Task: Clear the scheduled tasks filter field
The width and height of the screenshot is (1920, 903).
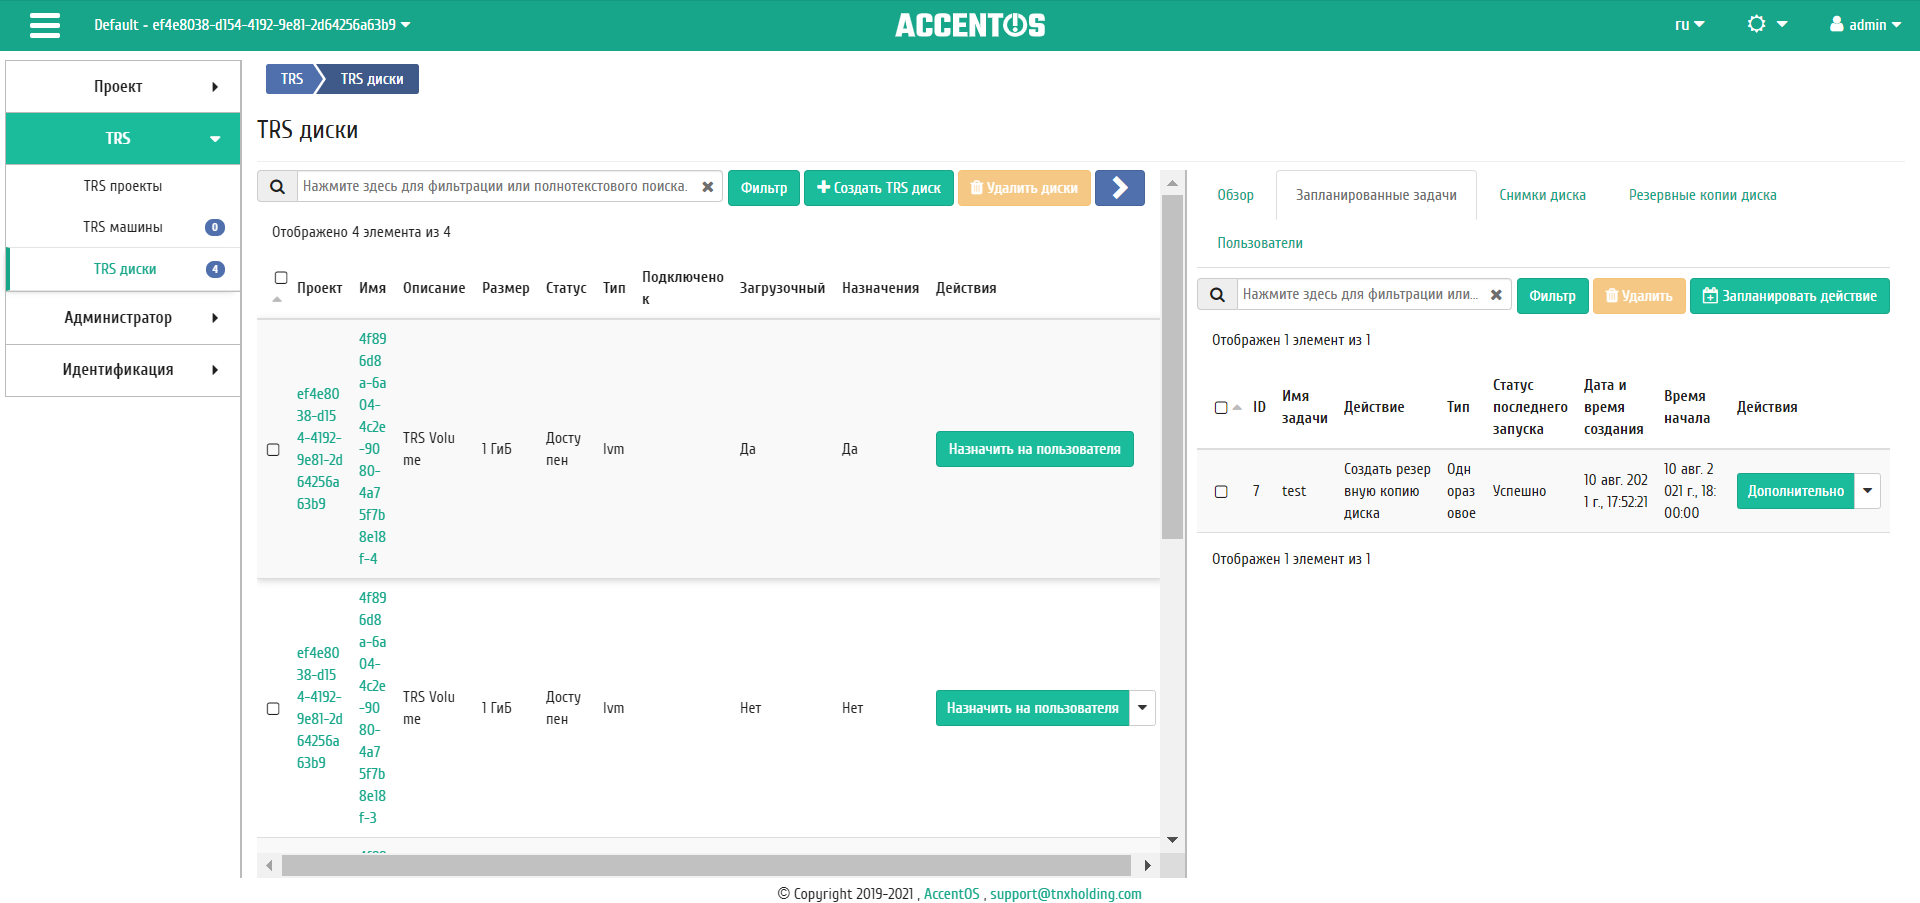Action: coord(1496,295)
